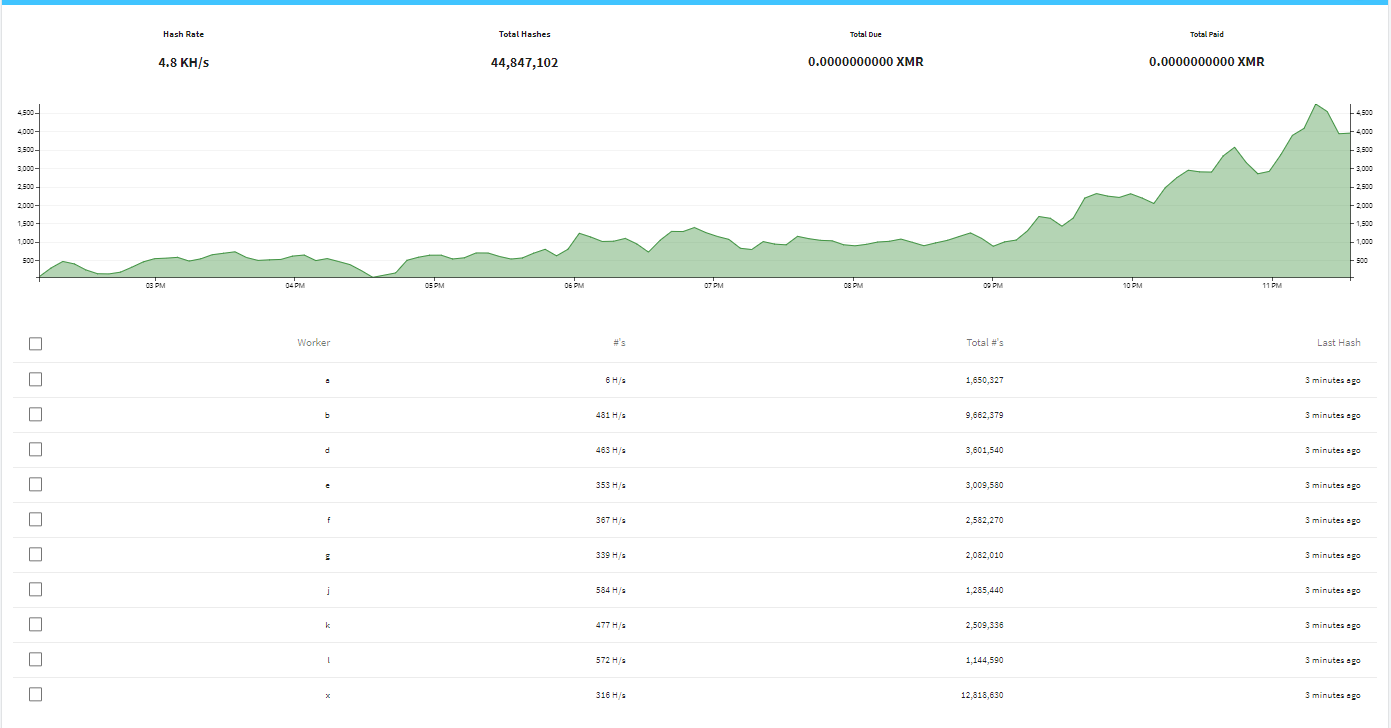Click the 6 H/s rate cell
This screenshot has height=728, width=1391.
[616, 381]
